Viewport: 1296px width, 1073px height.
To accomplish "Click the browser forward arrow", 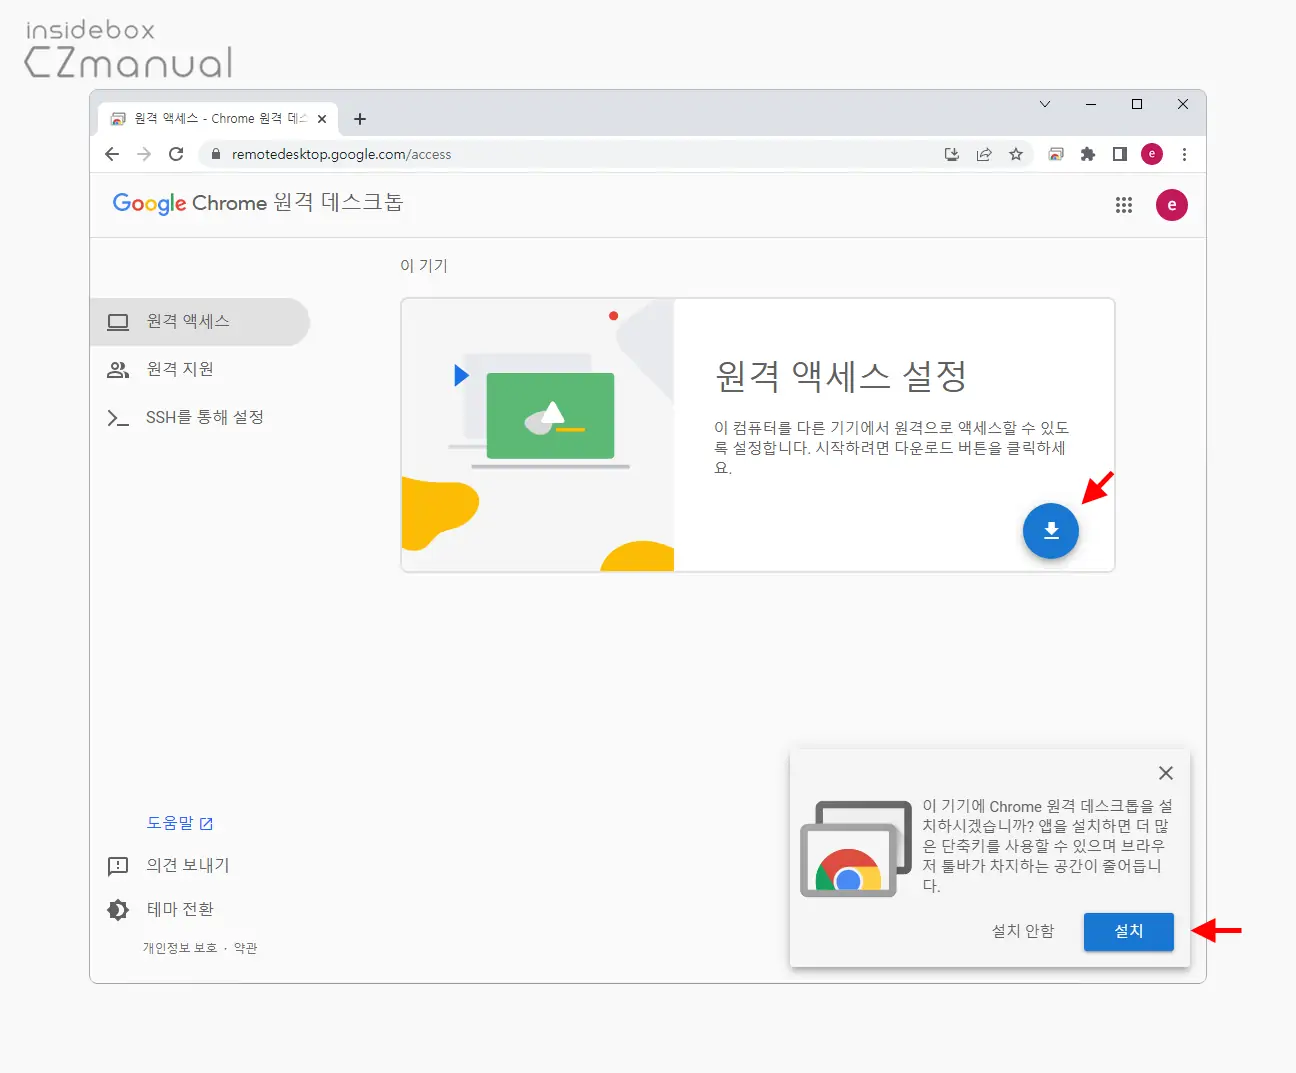I will [x=144, y=154].
